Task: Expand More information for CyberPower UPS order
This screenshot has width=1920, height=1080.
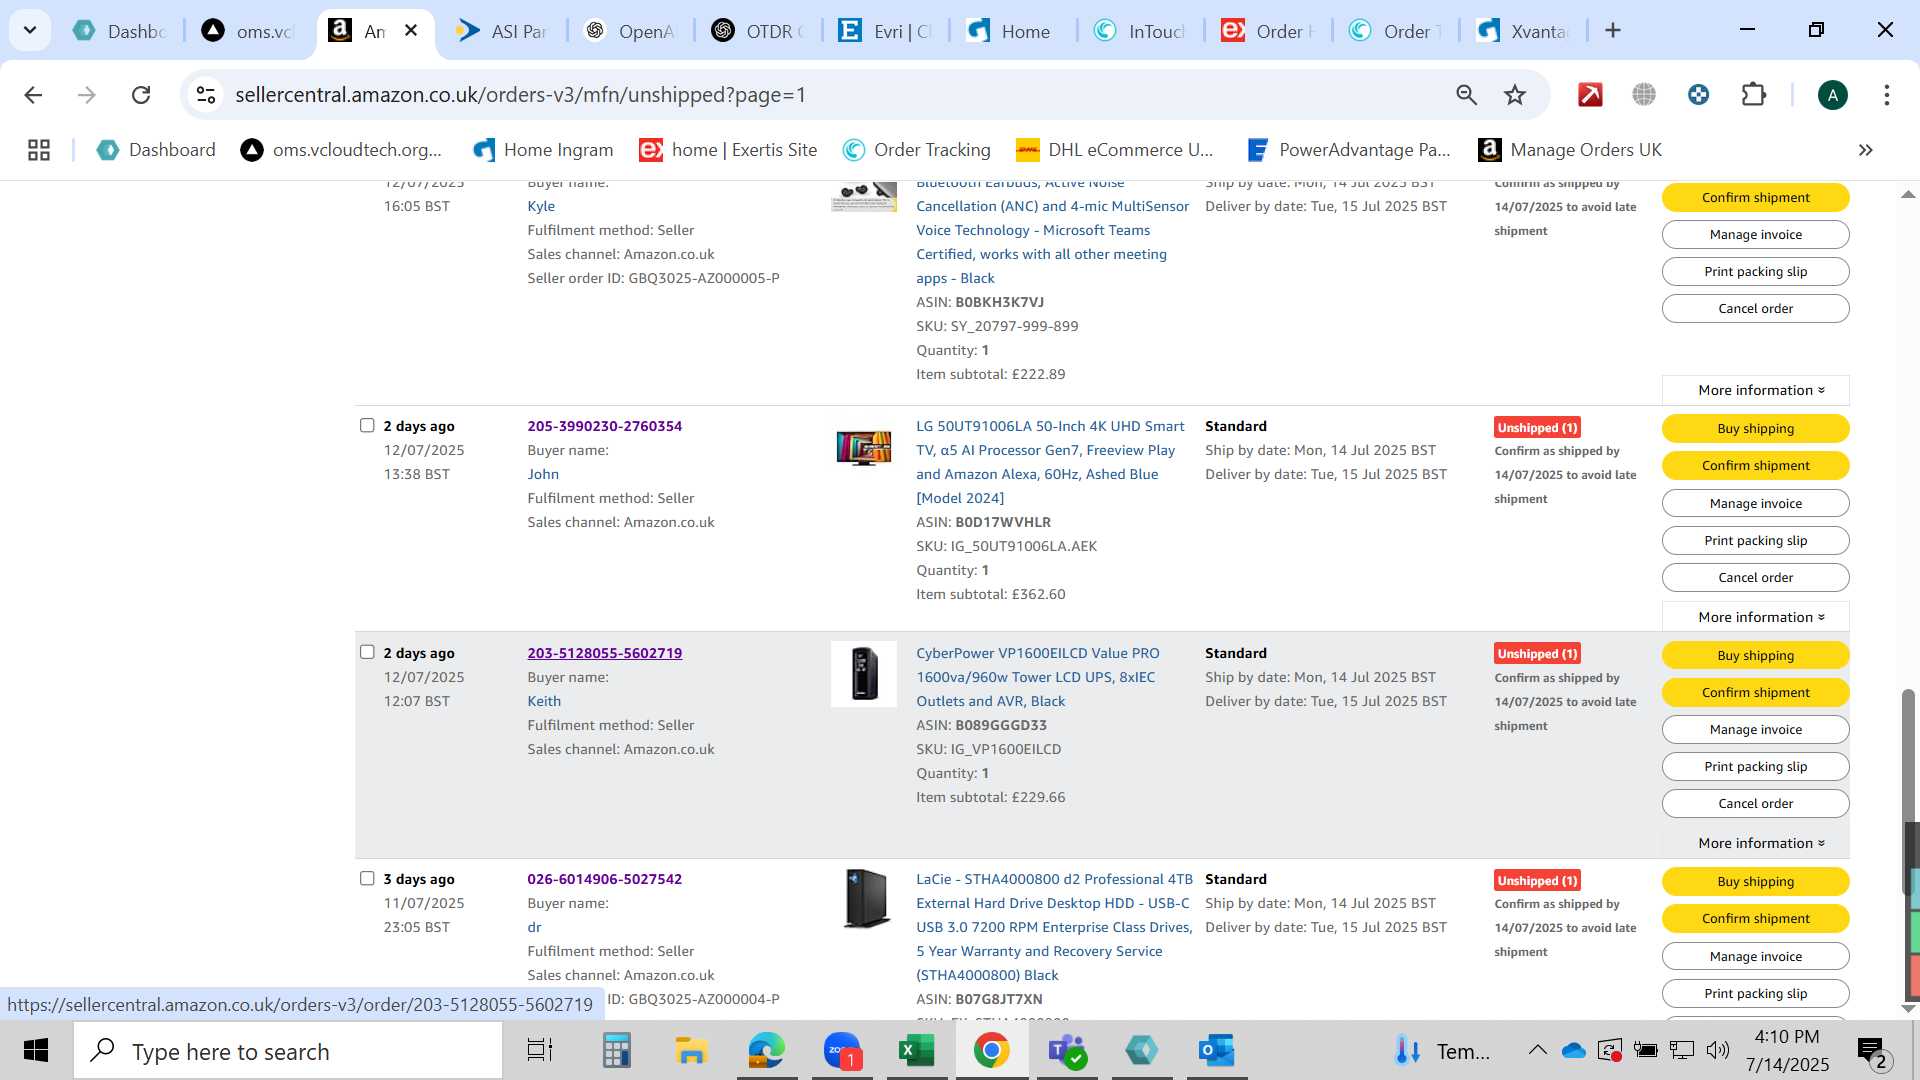Action: pos(1756,843)
